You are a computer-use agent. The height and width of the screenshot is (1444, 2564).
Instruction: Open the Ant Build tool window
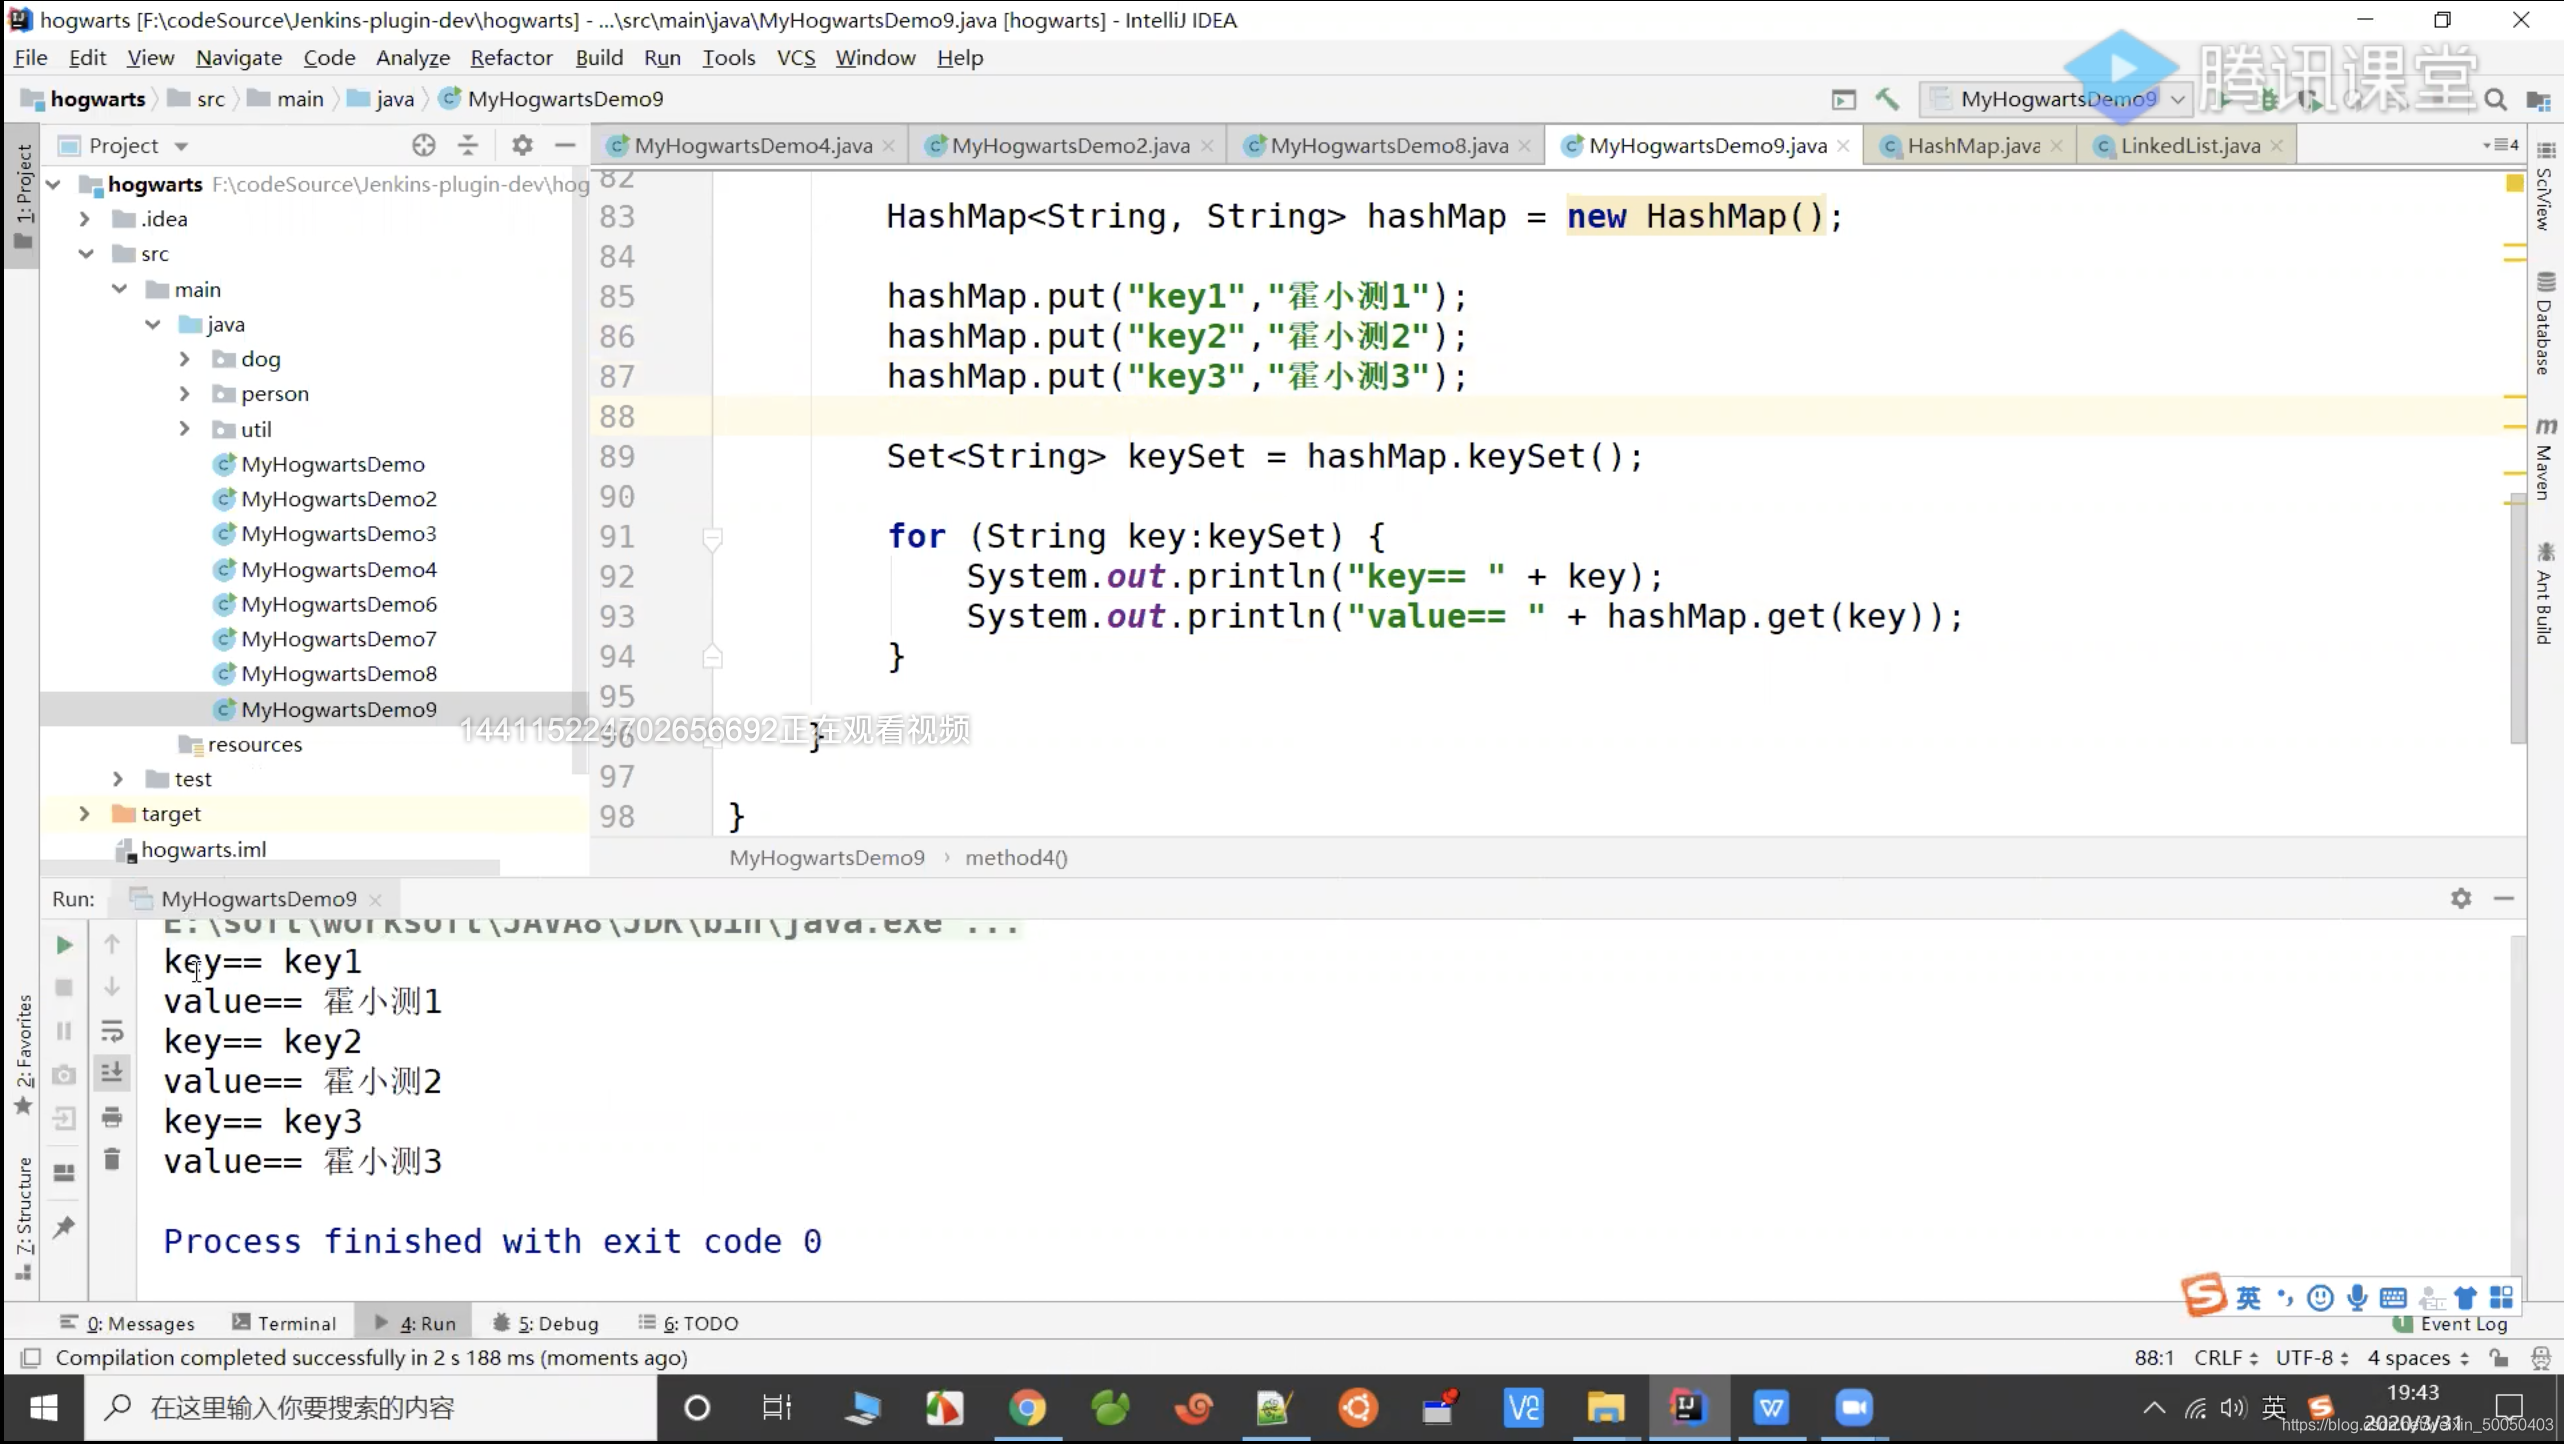click(x=2545, y=593)
